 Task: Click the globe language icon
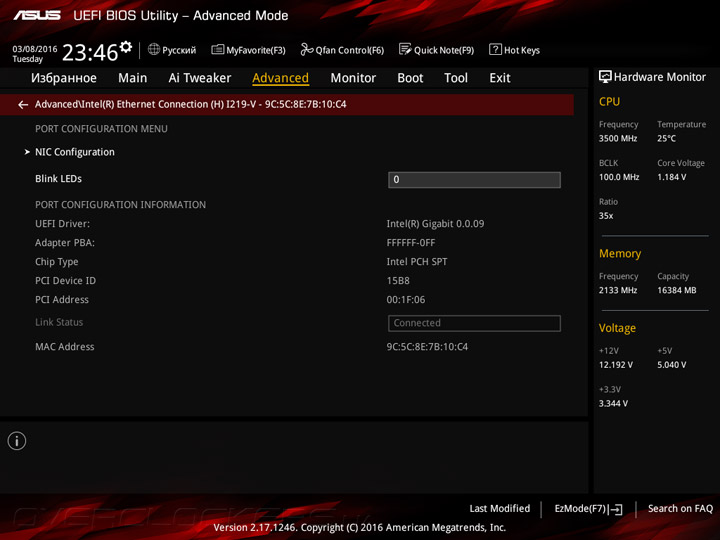[154, 49]
